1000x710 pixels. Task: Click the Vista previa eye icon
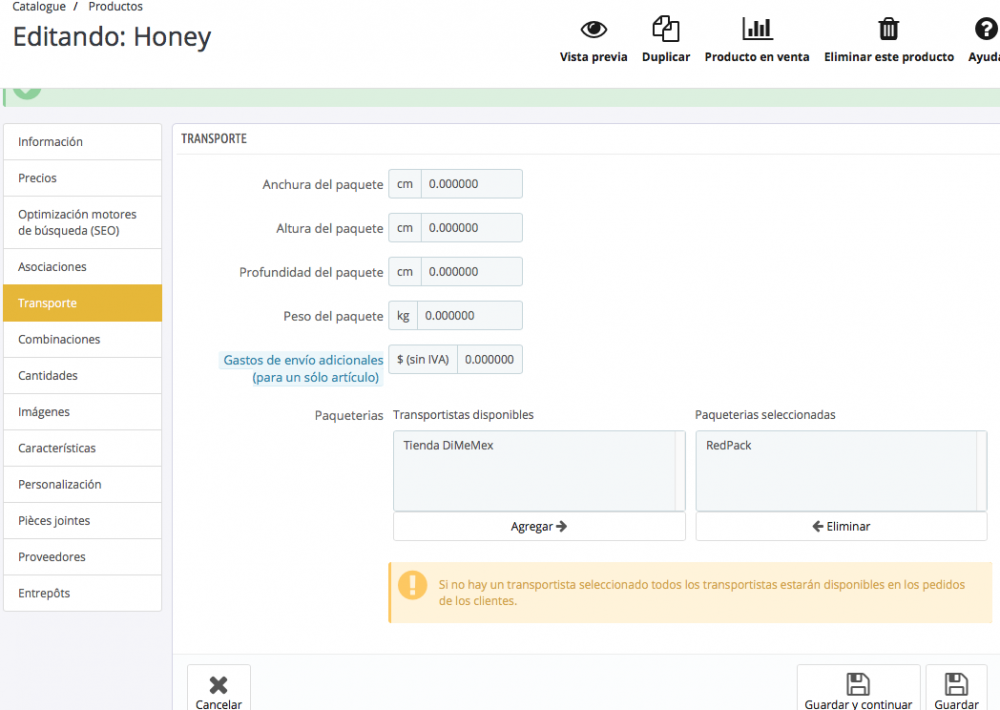(594, 29)
